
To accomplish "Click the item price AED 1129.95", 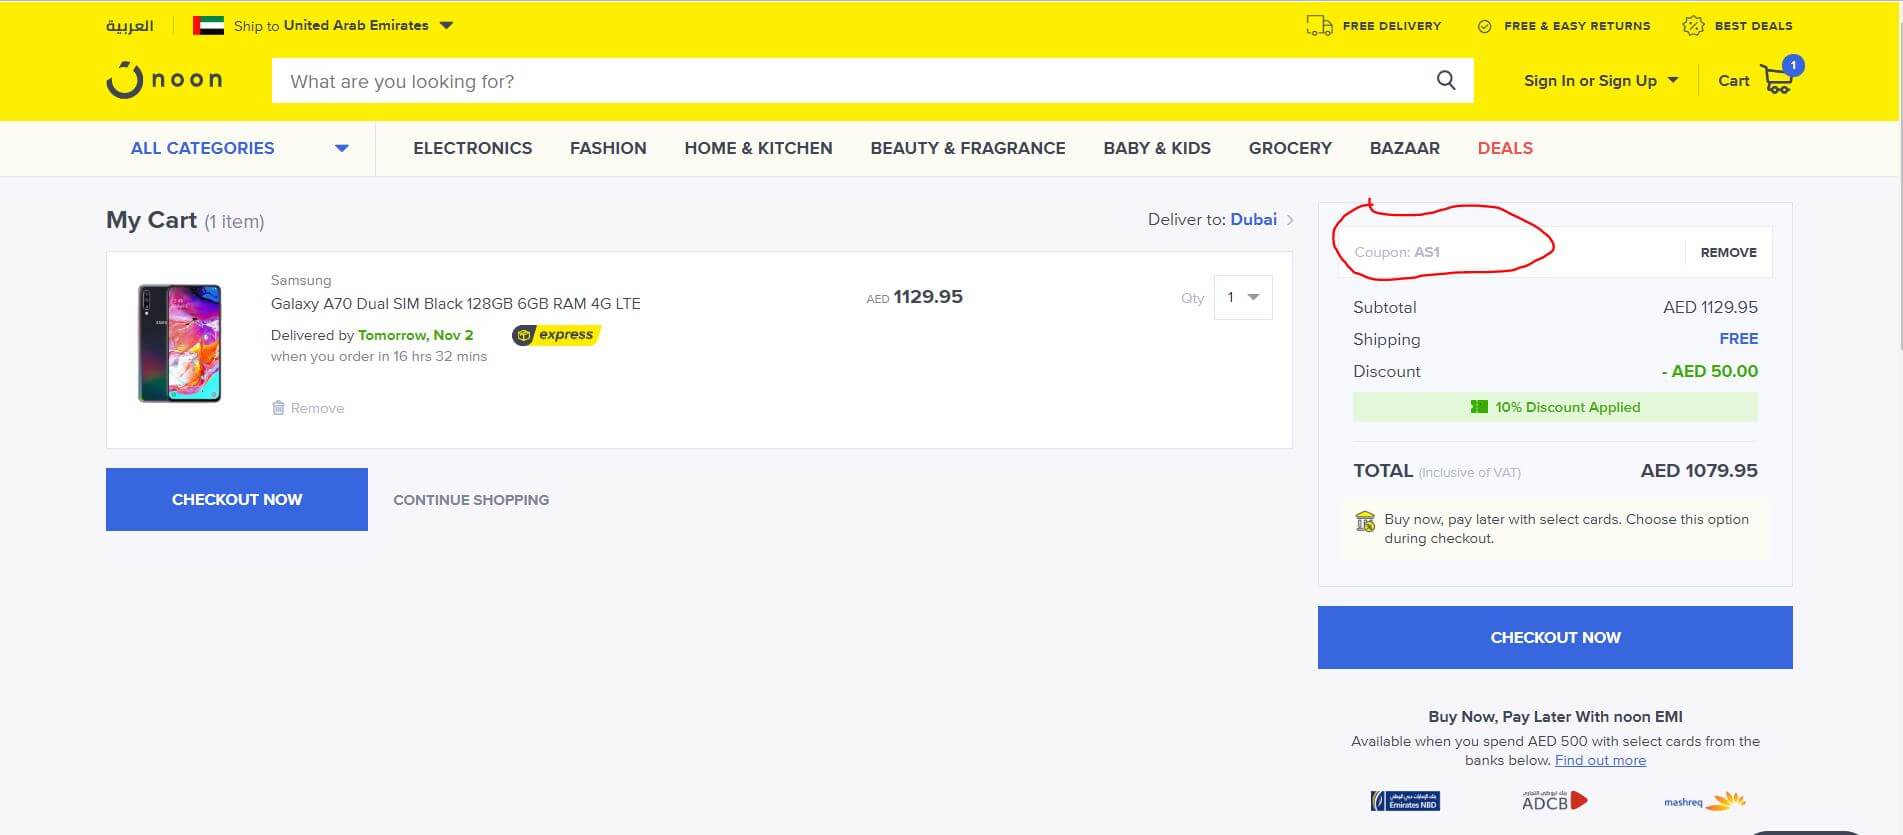I will point(914,297).
